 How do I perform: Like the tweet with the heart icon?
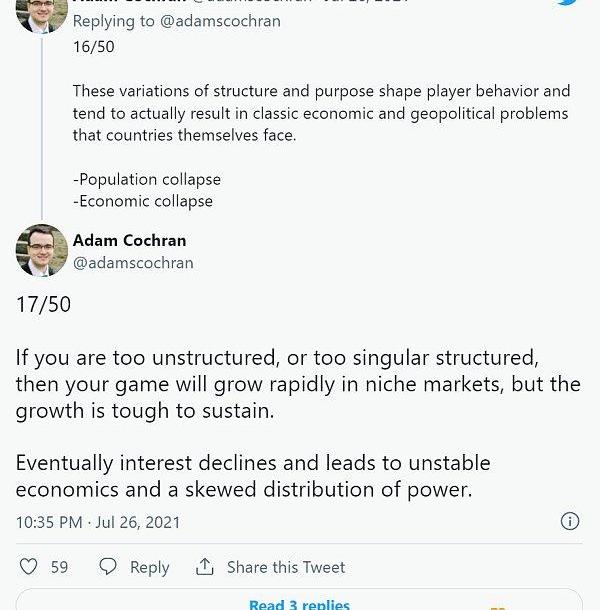point(29,567)
